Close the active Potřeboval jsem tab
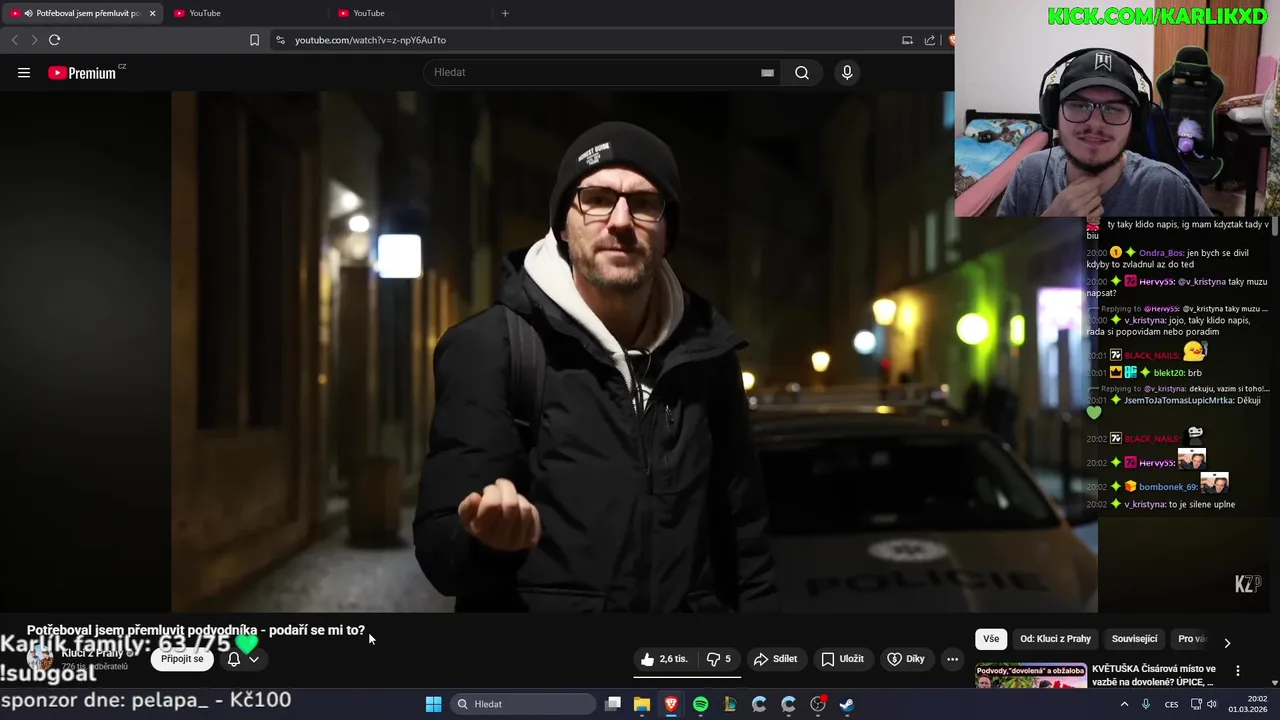 (x=152, y=13)
